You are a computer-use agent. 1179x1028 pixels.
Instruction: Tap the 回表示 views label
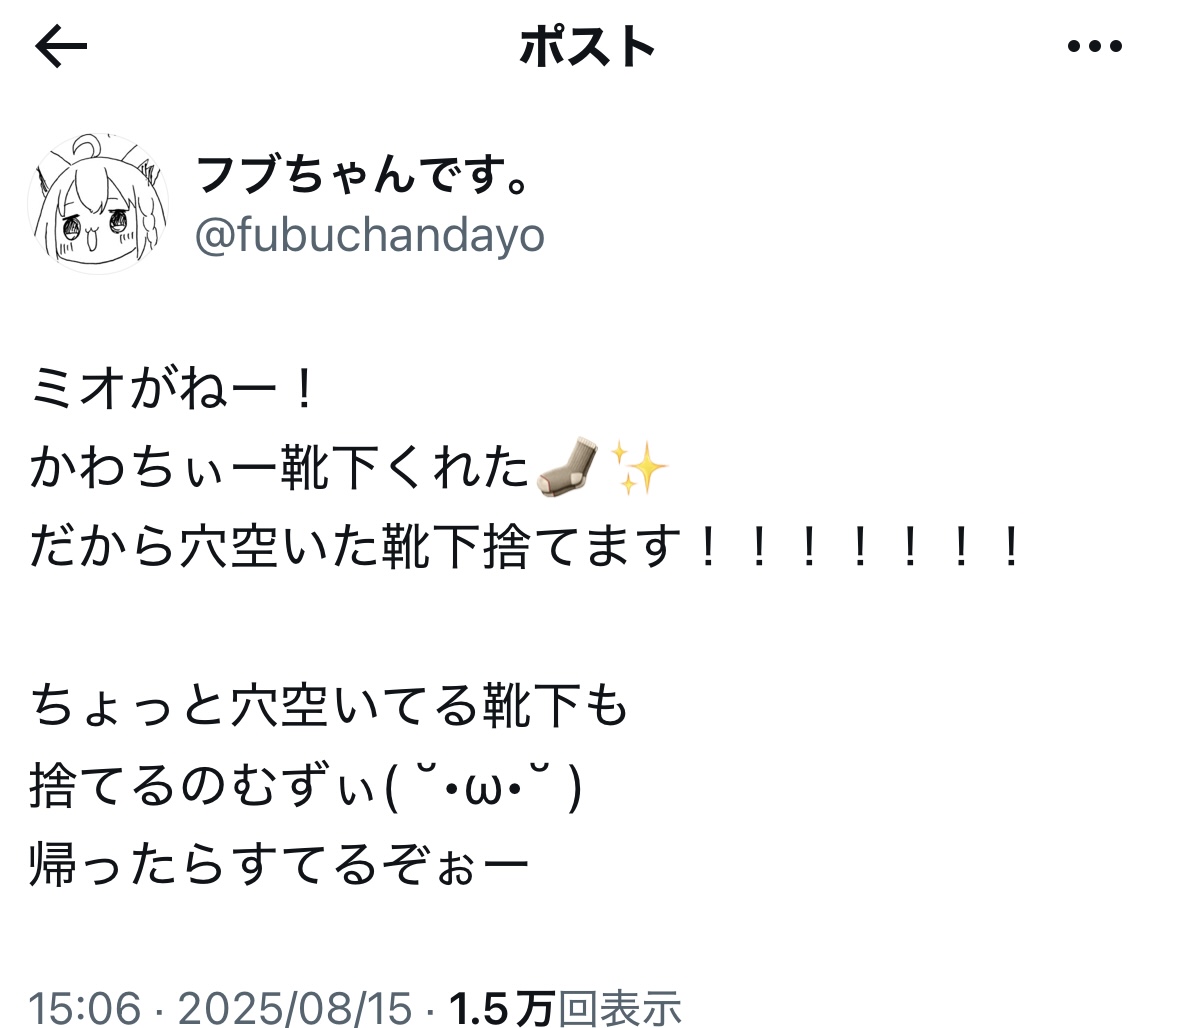point(620,1008)
